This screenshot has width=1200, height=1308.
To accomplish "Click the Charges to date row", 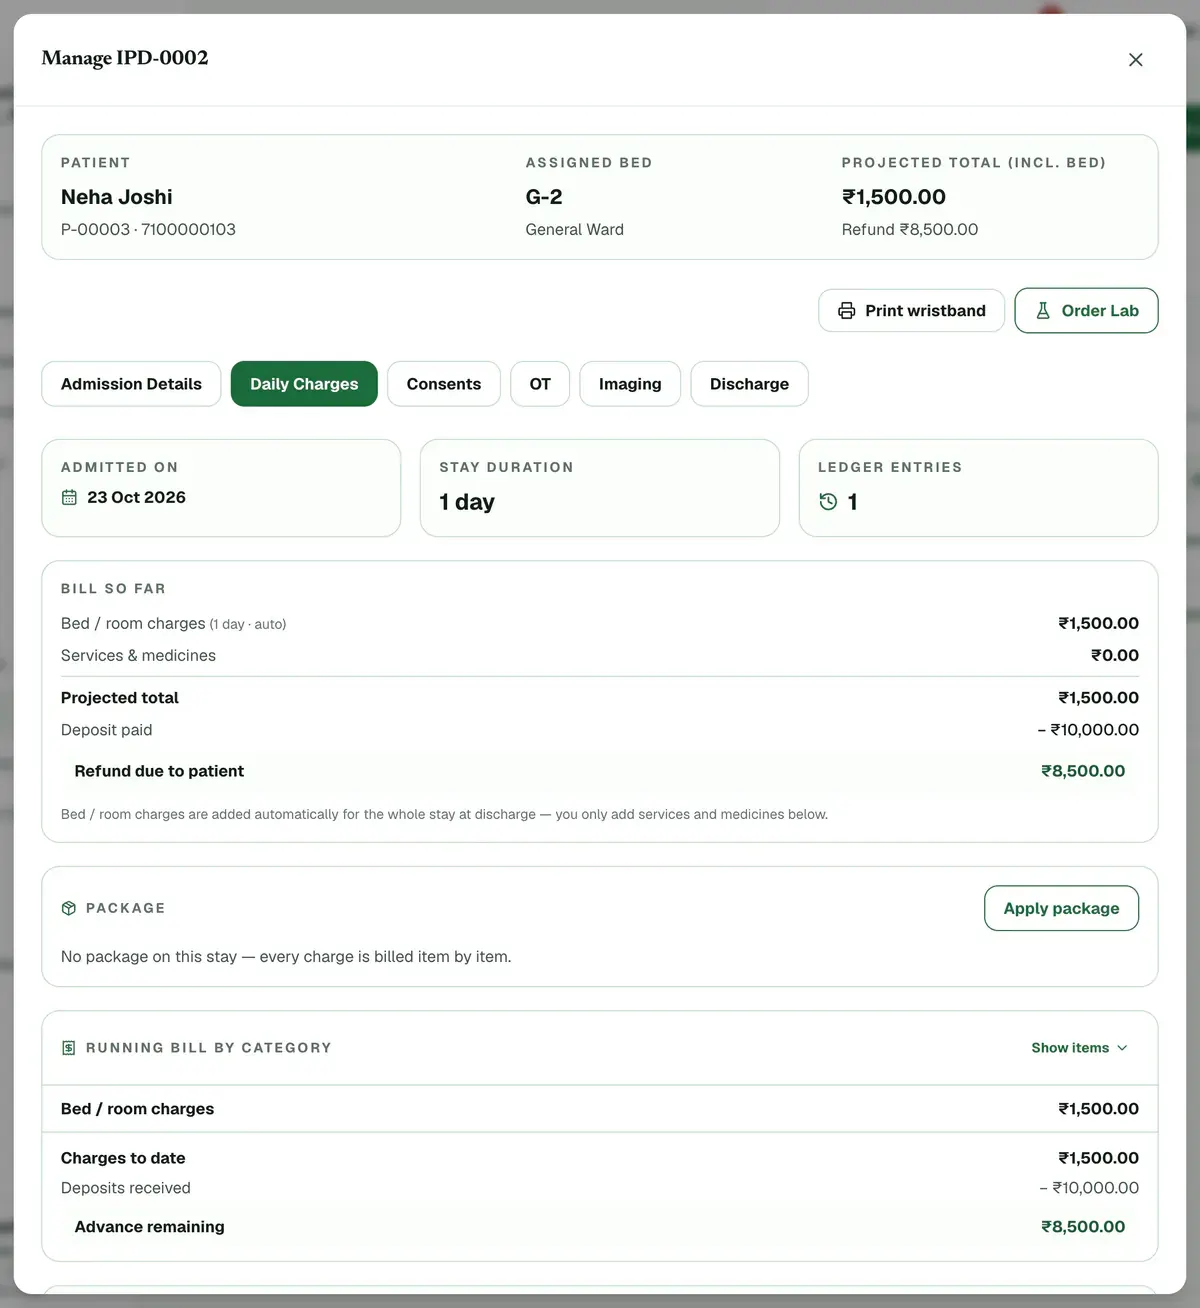I will (600, 1158).
